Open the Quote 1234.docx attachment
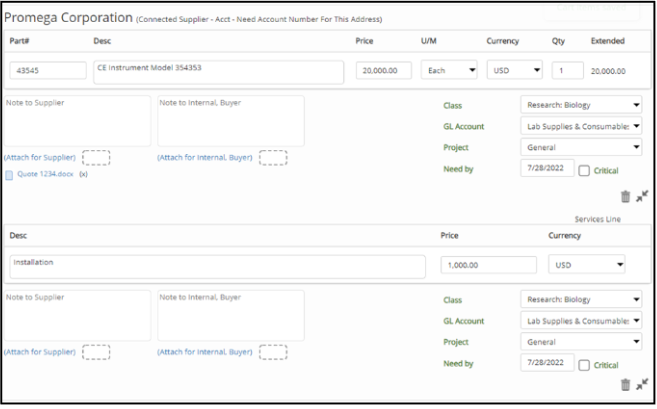 45,174
